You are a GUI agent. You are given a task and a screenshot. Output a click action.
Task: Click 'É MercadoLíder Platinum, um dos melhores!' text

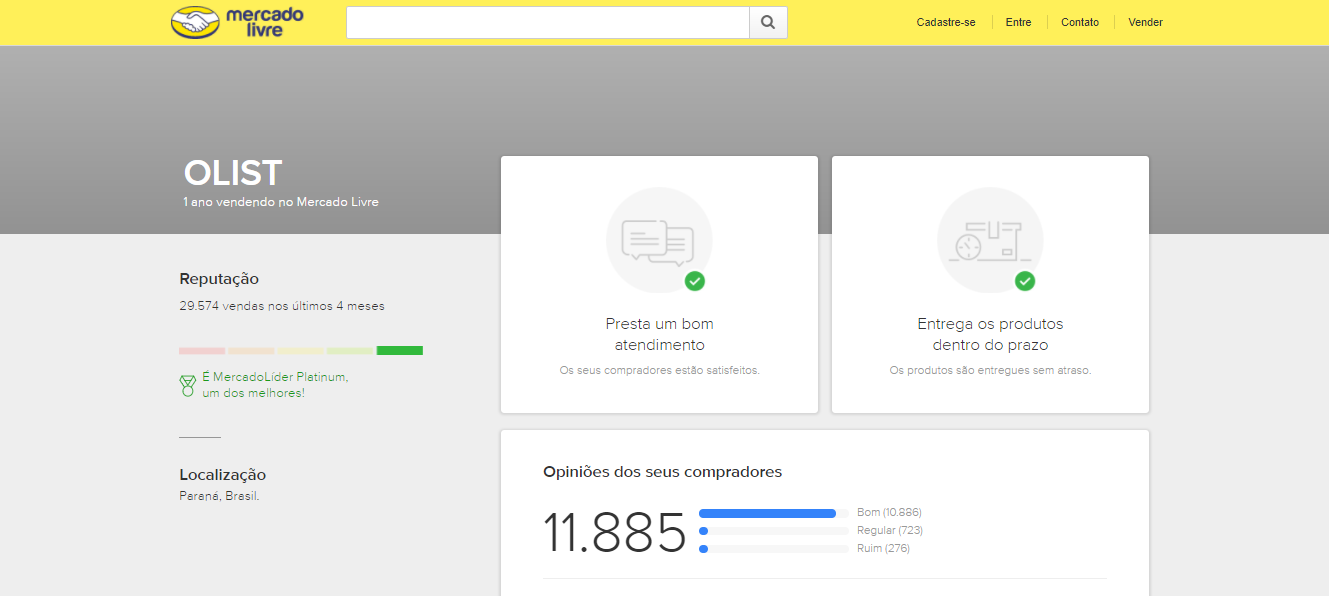click(275, 385)
